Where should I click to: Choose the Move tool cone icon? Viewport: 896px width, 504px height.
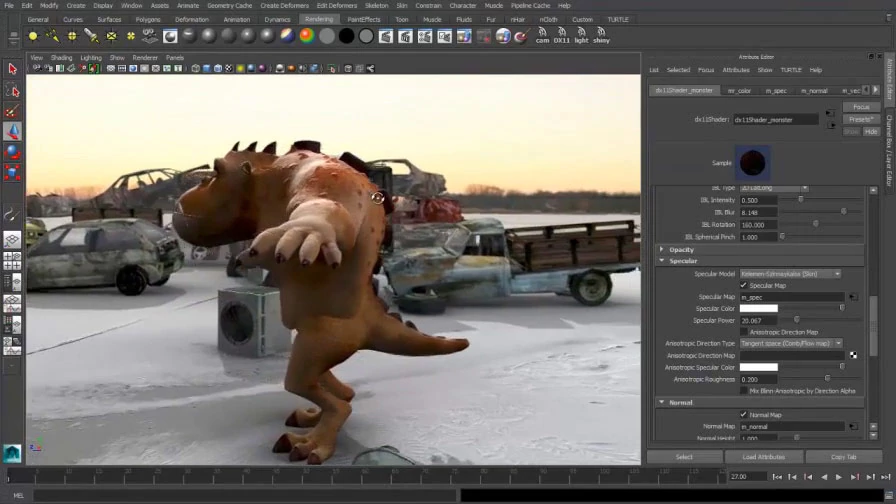13,131
